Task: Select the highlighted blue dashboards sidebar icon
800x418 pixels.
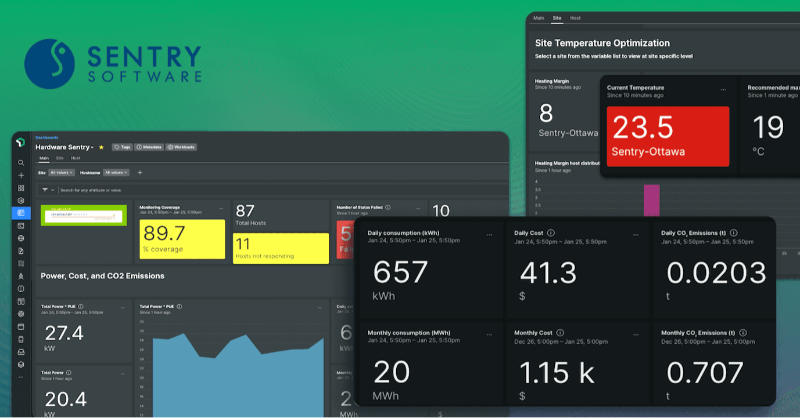Action: pyautogui.click(x=21, y=213)
